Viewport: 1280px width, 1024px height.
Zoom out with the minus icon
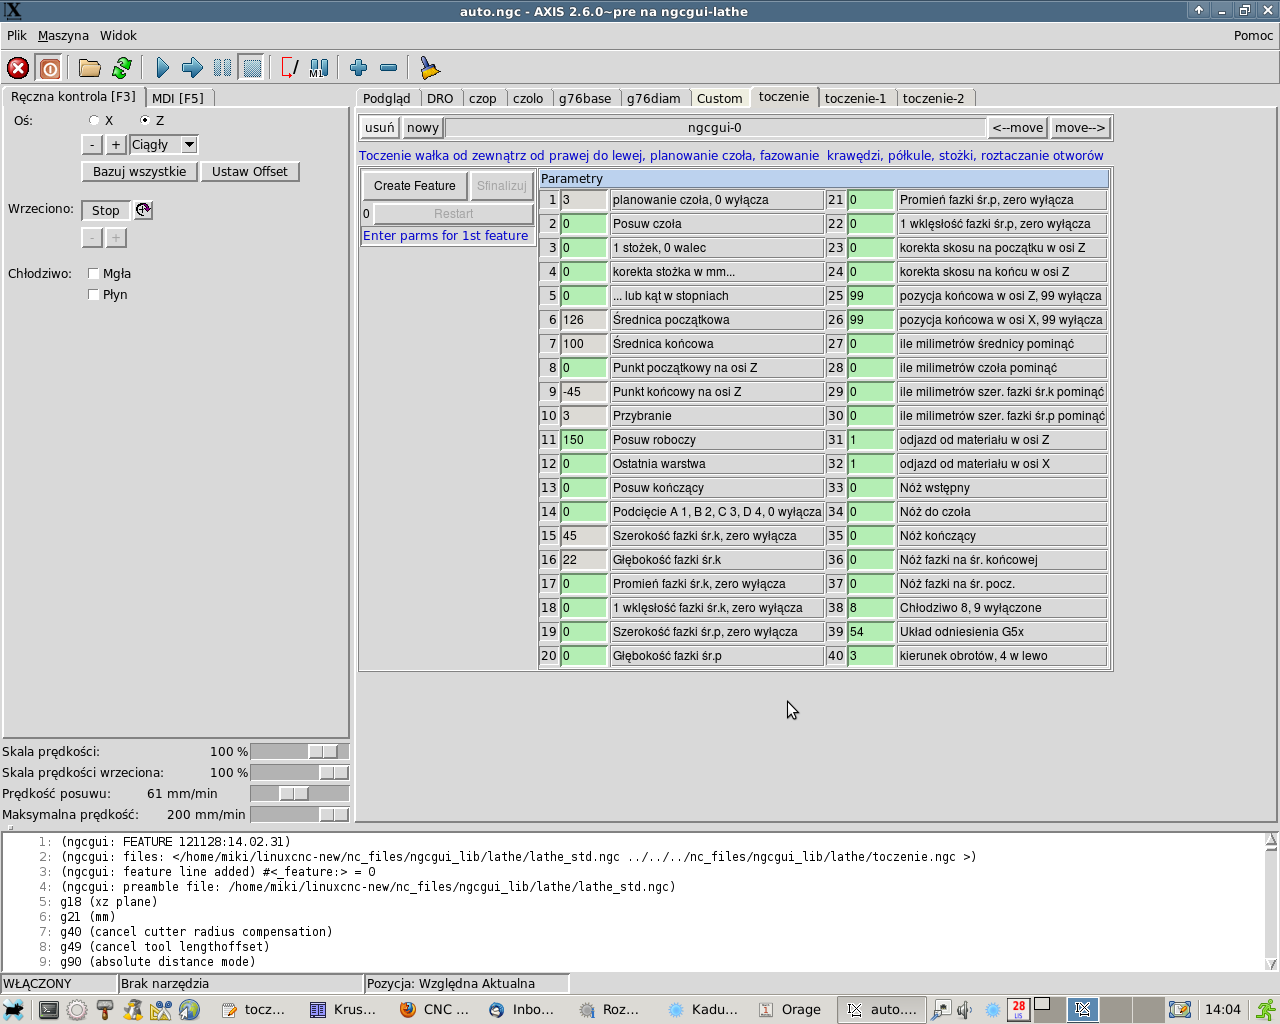click(x=389, y=68)
